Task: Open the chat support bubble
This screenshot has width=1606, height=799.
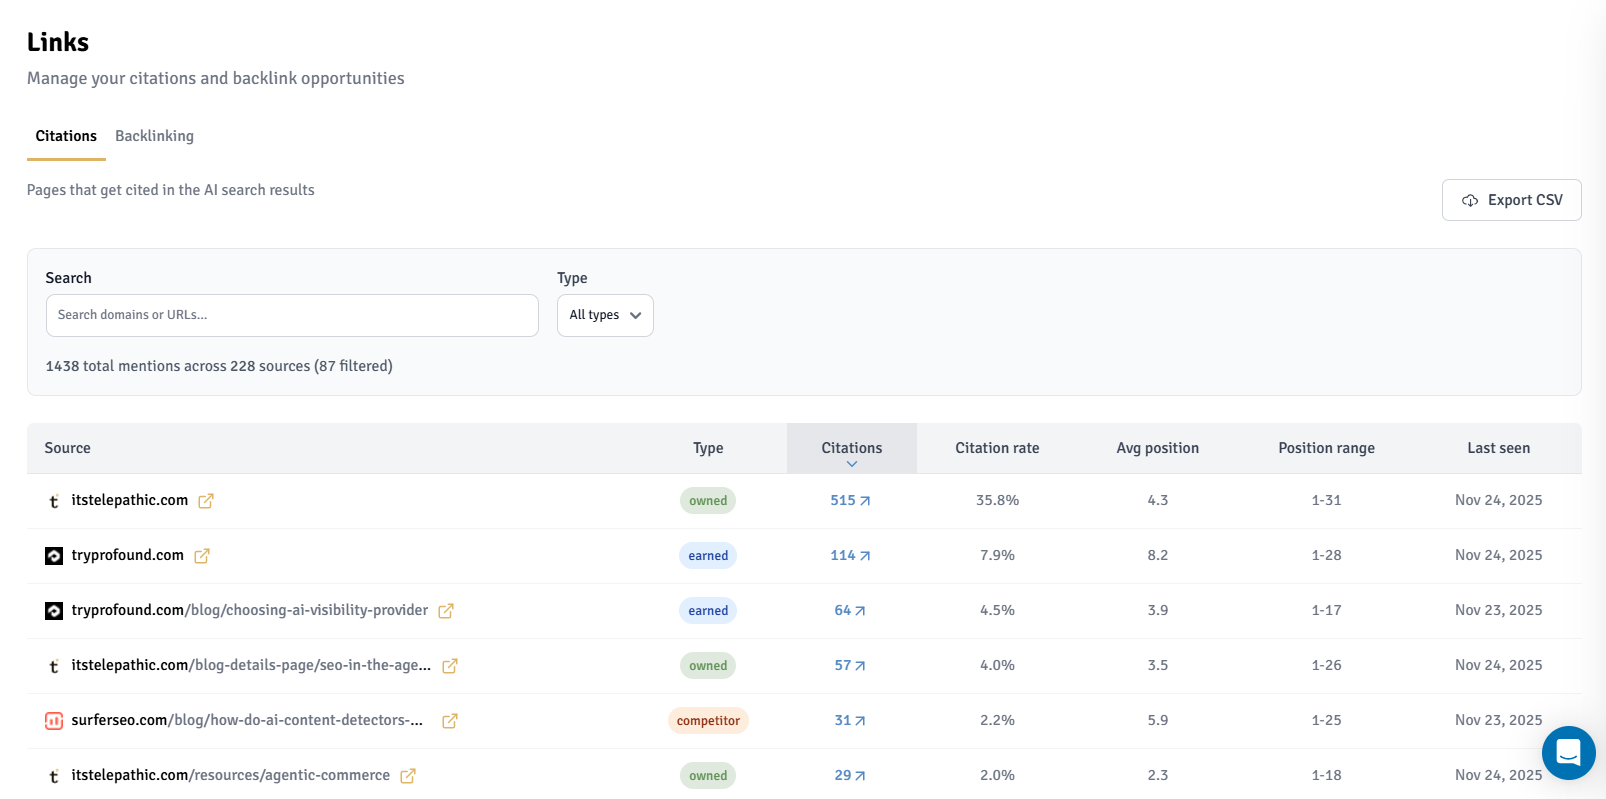Action: pyautogui.click(x=1568, y=752)
